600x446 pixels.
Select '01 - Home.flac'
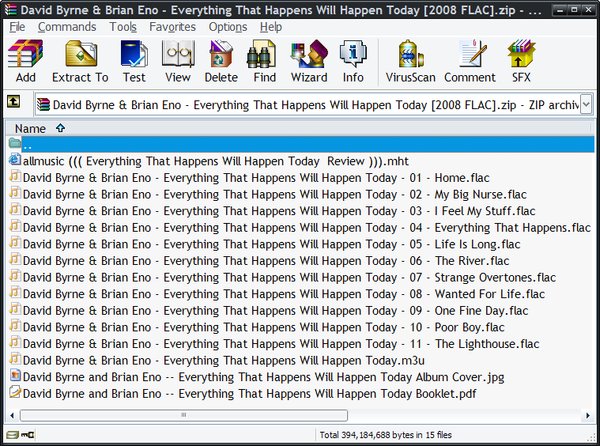(256, 178)
